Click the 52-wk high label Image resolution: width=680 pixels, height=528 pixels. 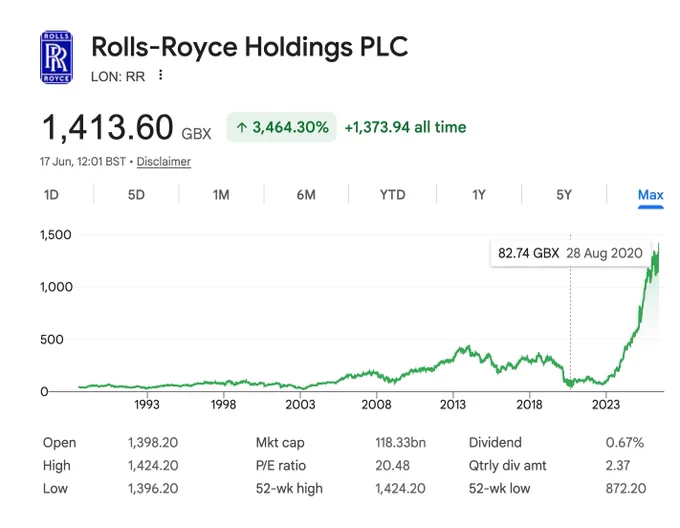(289, 489)
